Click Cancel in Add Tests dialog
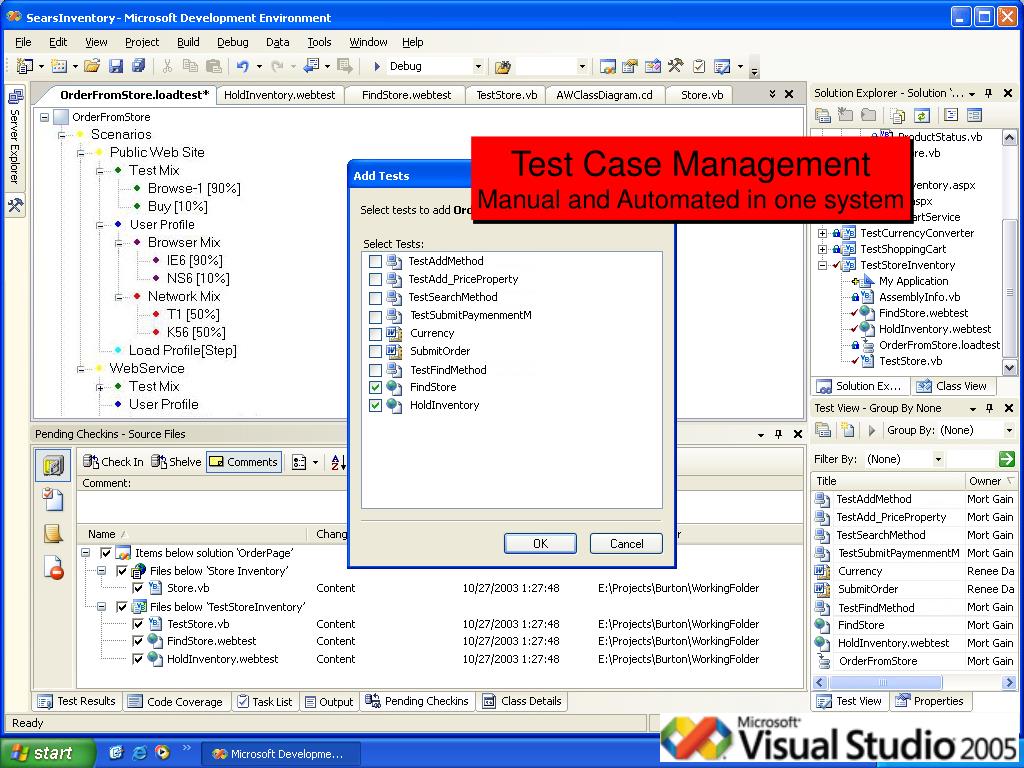This screenshot has width=1024, height=768. tap(626, 543)
